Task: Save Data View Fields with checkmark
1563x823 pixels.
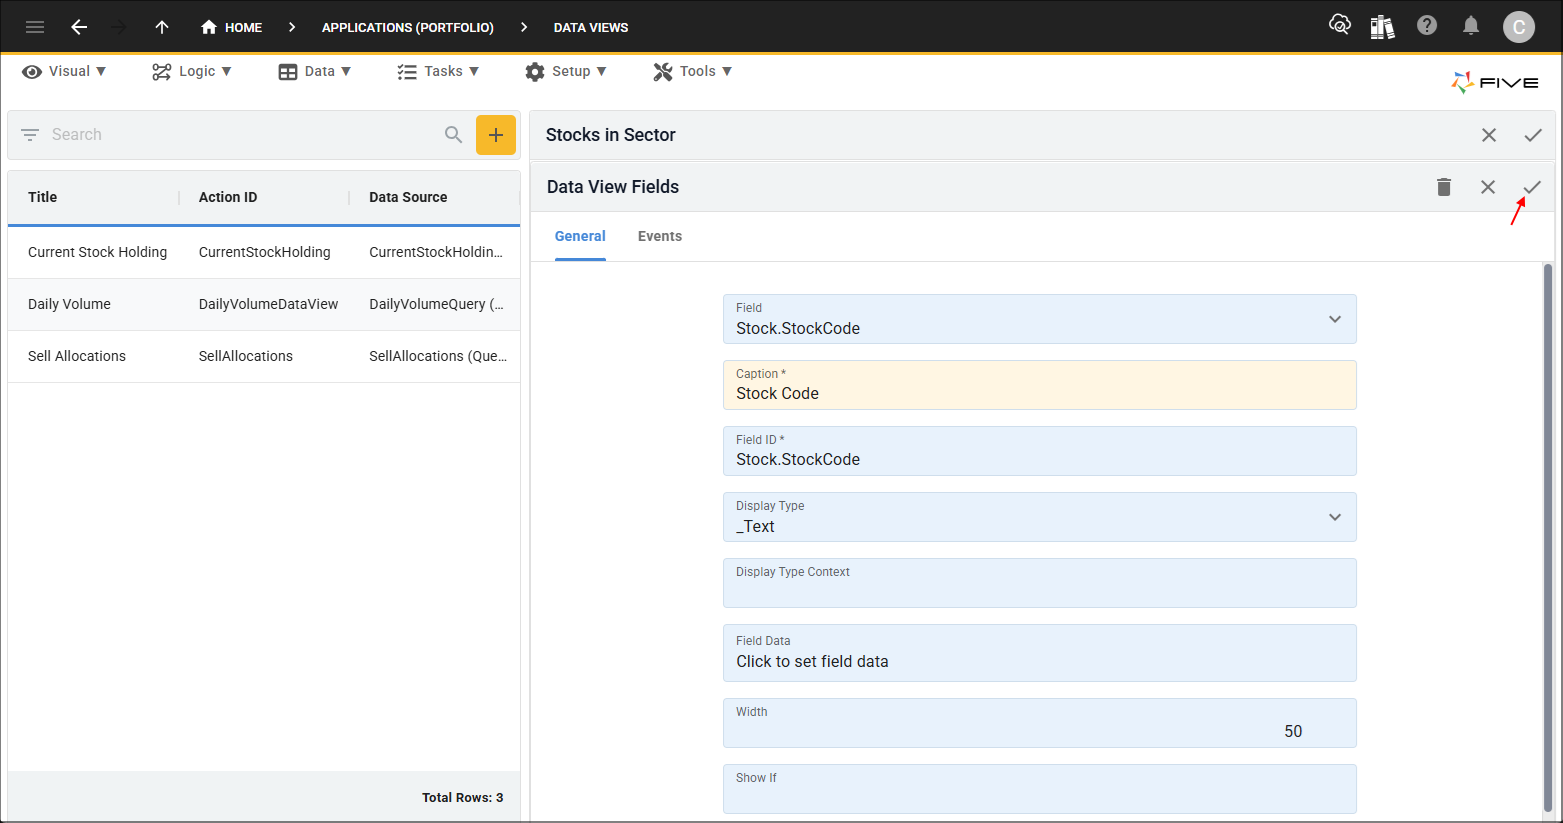Action: coord(1532,187)
